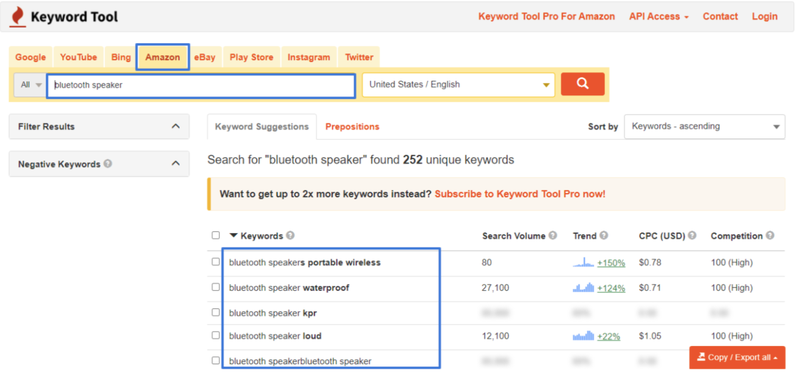Screen dimensions: 800x372
Task: Click help icon beside Keywords column header
Action: coord(290,236)
